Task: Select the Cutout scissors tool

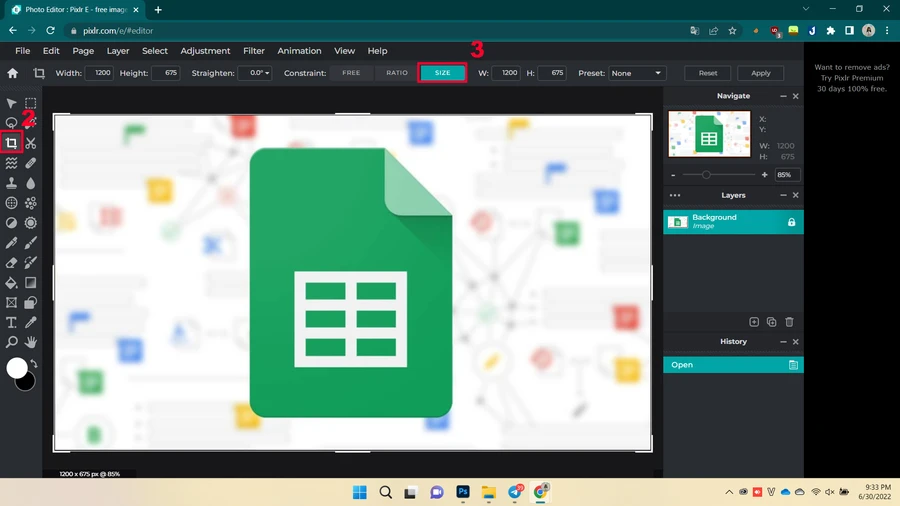Action: click(x=30, y=143)
